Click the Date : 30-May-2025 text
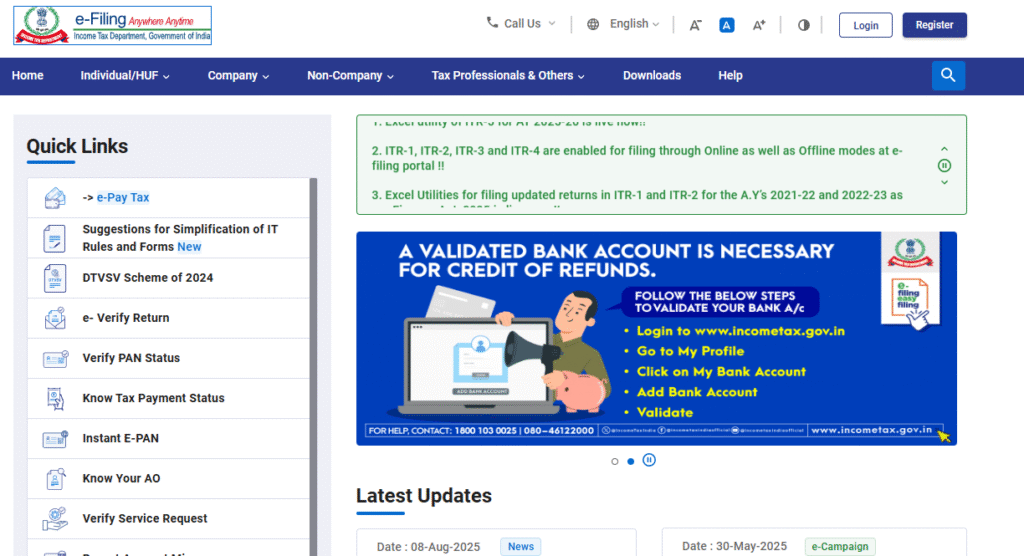This screenshot has height=556, width=1024. pyautogui.click(x=734, y=546)
